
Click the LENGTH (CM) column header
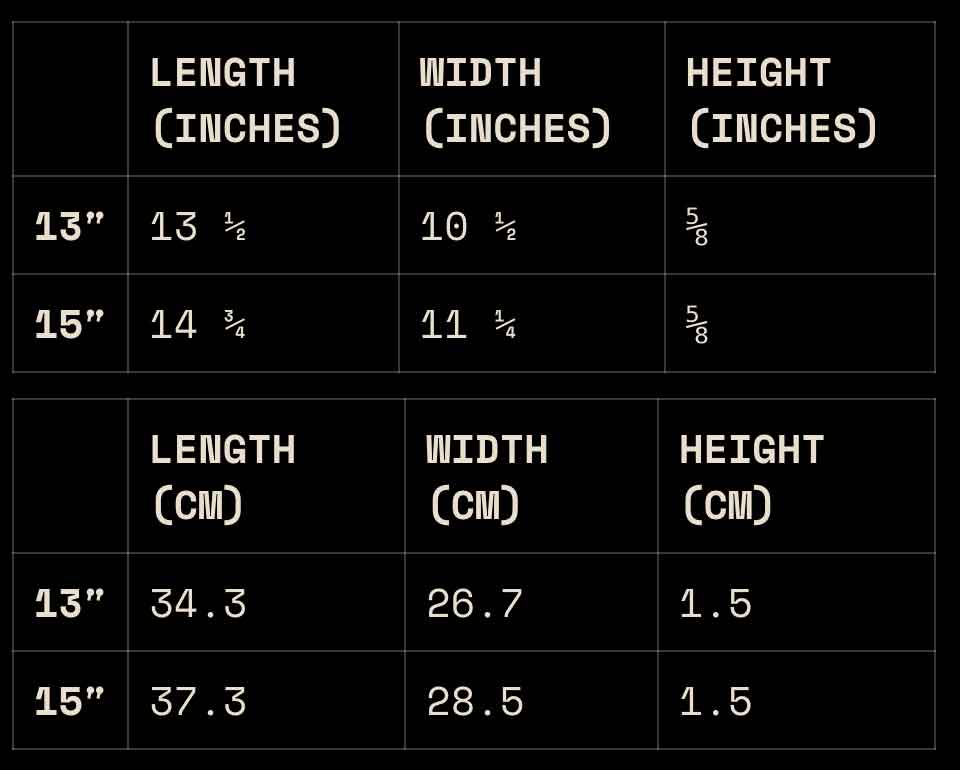click(x=222, y=478)
